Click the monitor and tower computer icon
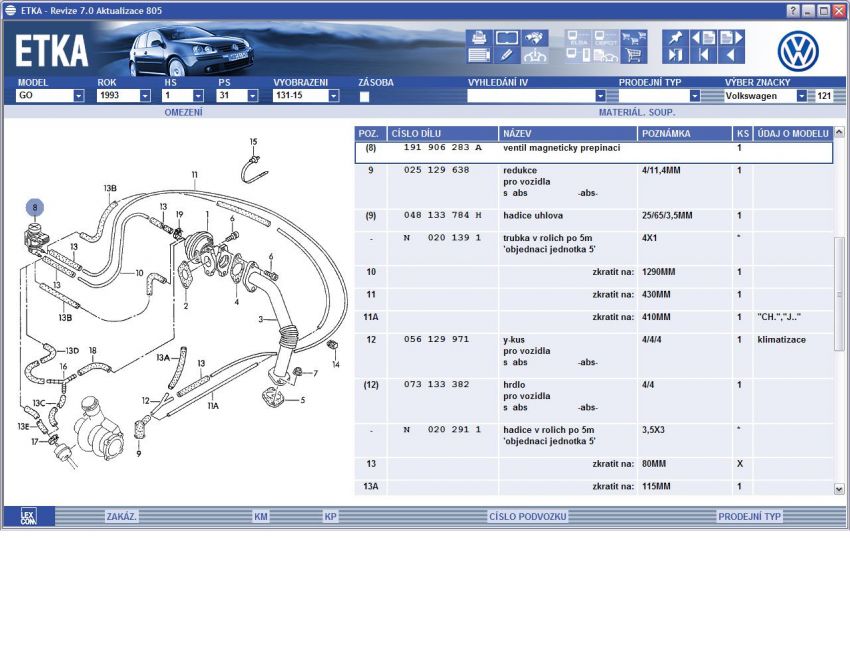This screenshot has width=850, height=664. click(578, 55)
